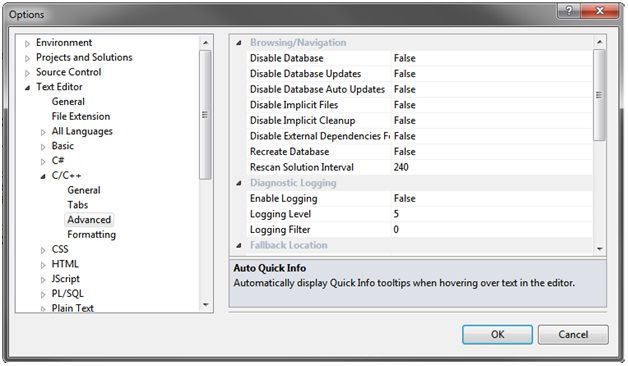The width and height of the screenshot is (628, 366).
Task: Select Tabs under C/C++
Action: click(77, 205)
